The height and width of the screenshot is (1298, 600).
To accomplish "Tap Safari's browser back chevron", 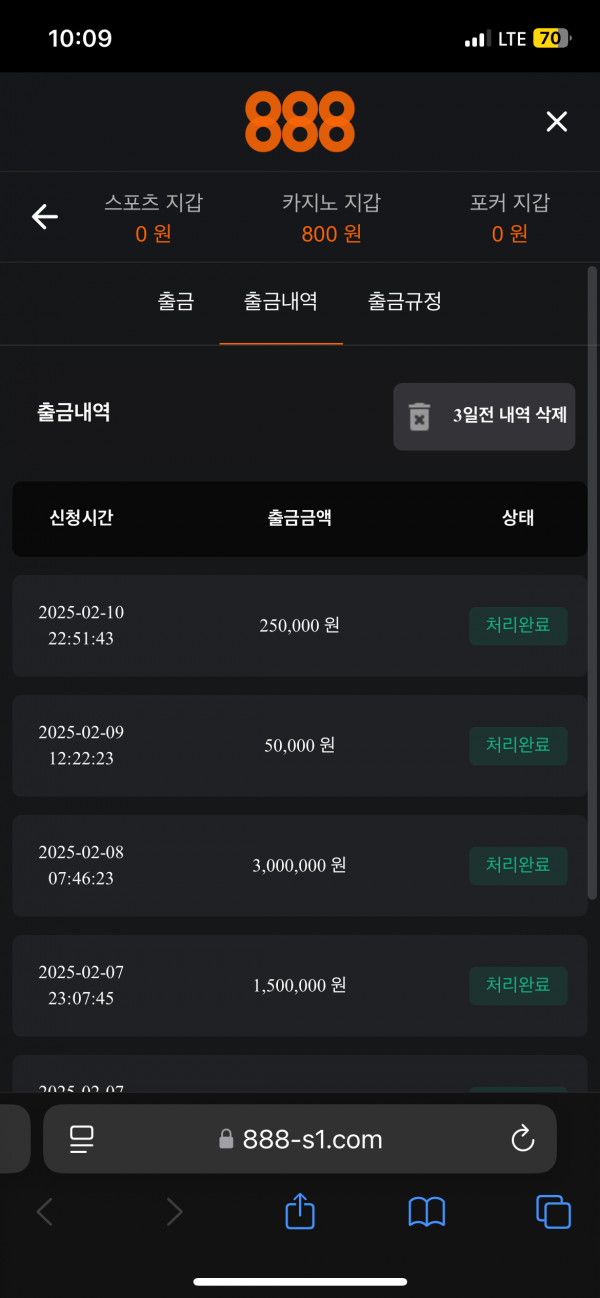I will coord(45,1212).
